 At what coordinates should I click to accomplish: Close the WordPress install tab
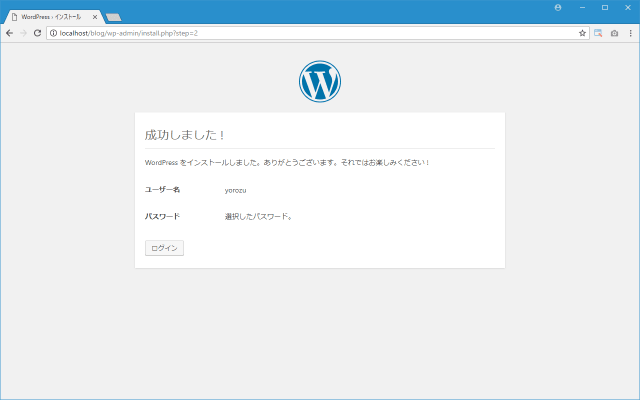95,17
